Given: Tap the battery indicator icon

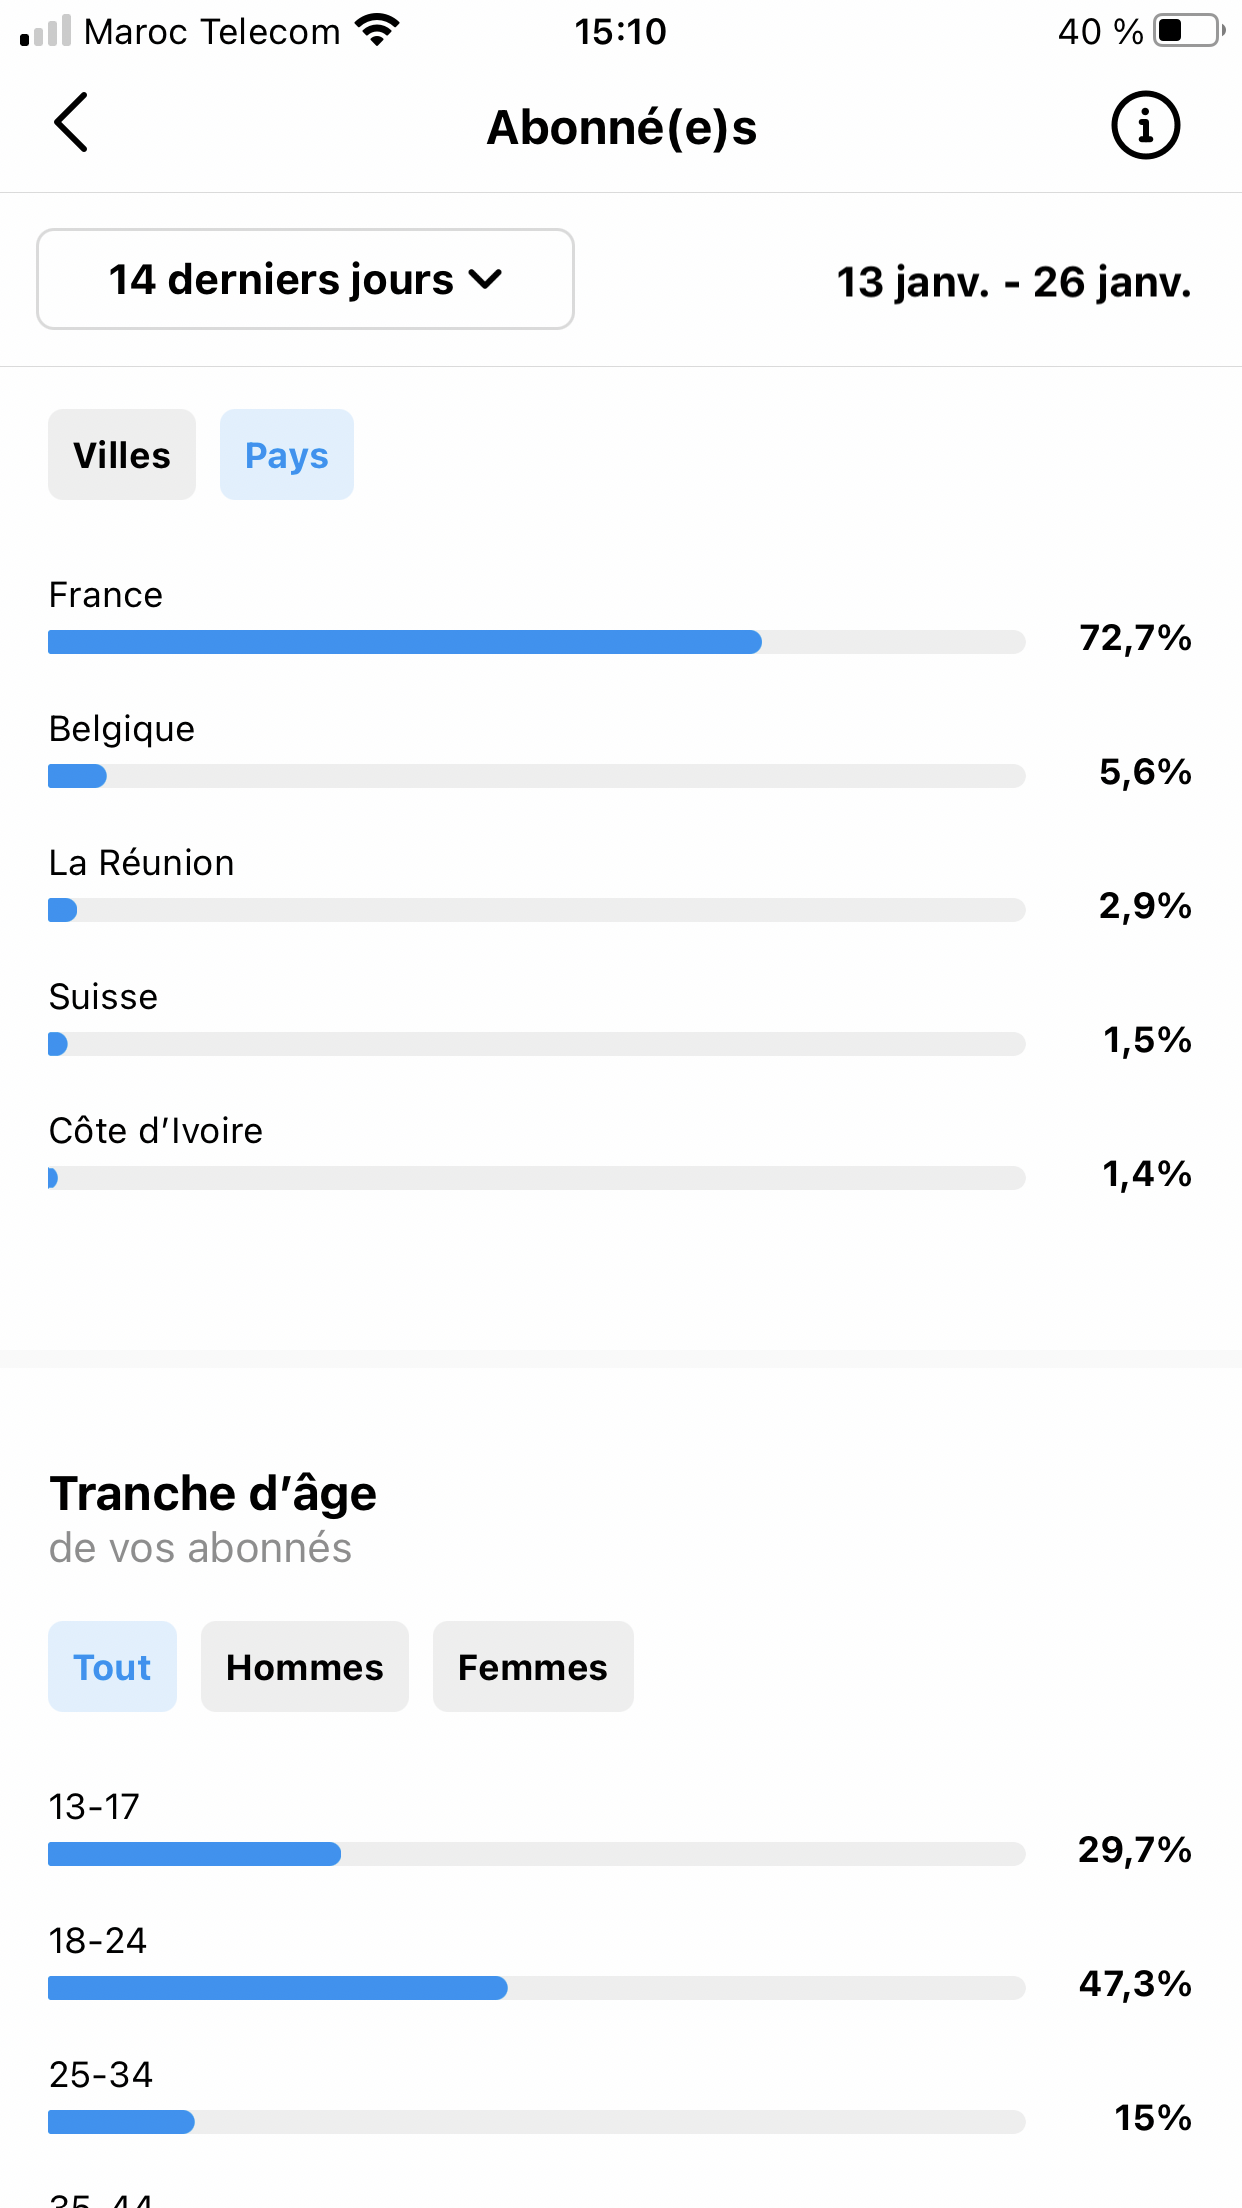Looking at the screenshot, I should click(1189, 30).
